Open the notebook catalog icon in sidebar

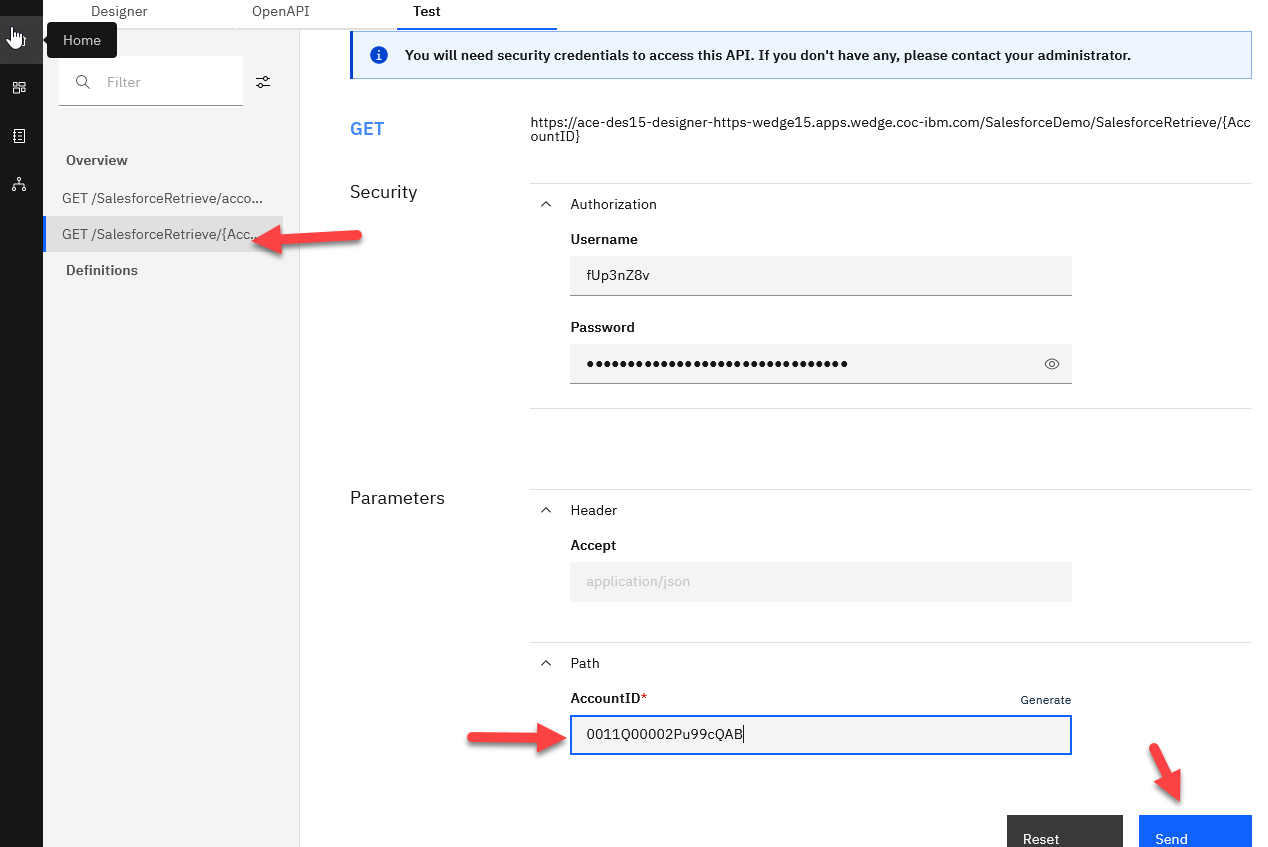19,136
